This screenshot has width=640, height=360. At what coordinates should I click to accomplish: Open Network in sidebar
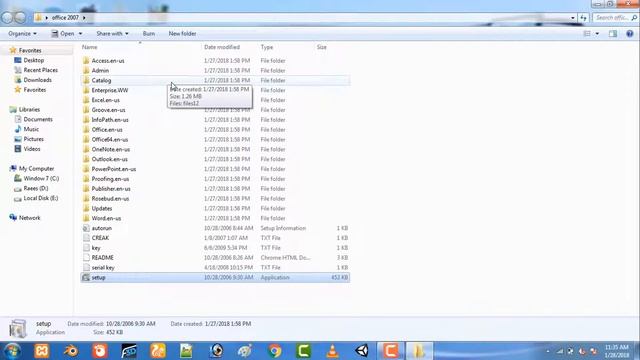[29, 218]
